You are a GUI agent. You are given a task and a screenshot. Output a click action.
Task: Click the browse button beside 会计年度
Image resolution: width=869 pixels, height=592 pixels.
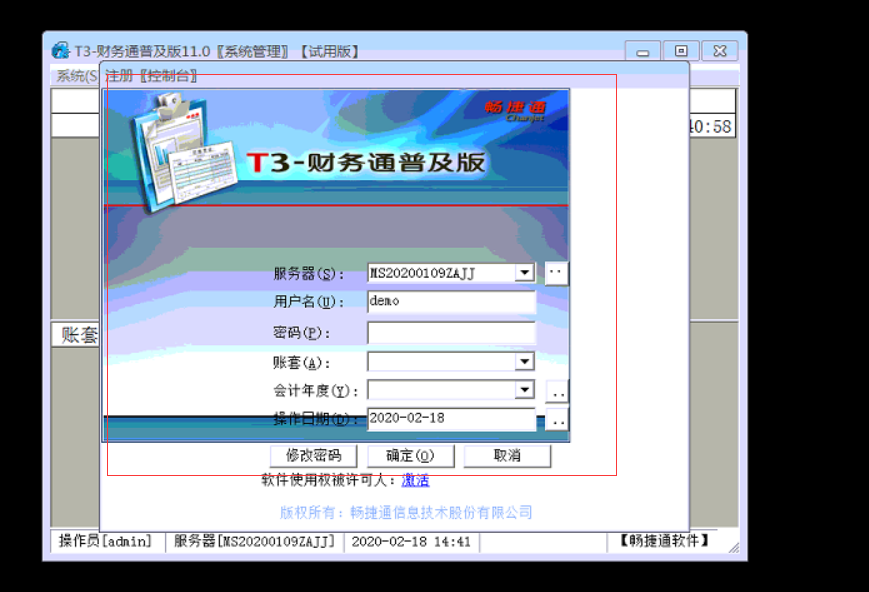[x=558, y=391]
